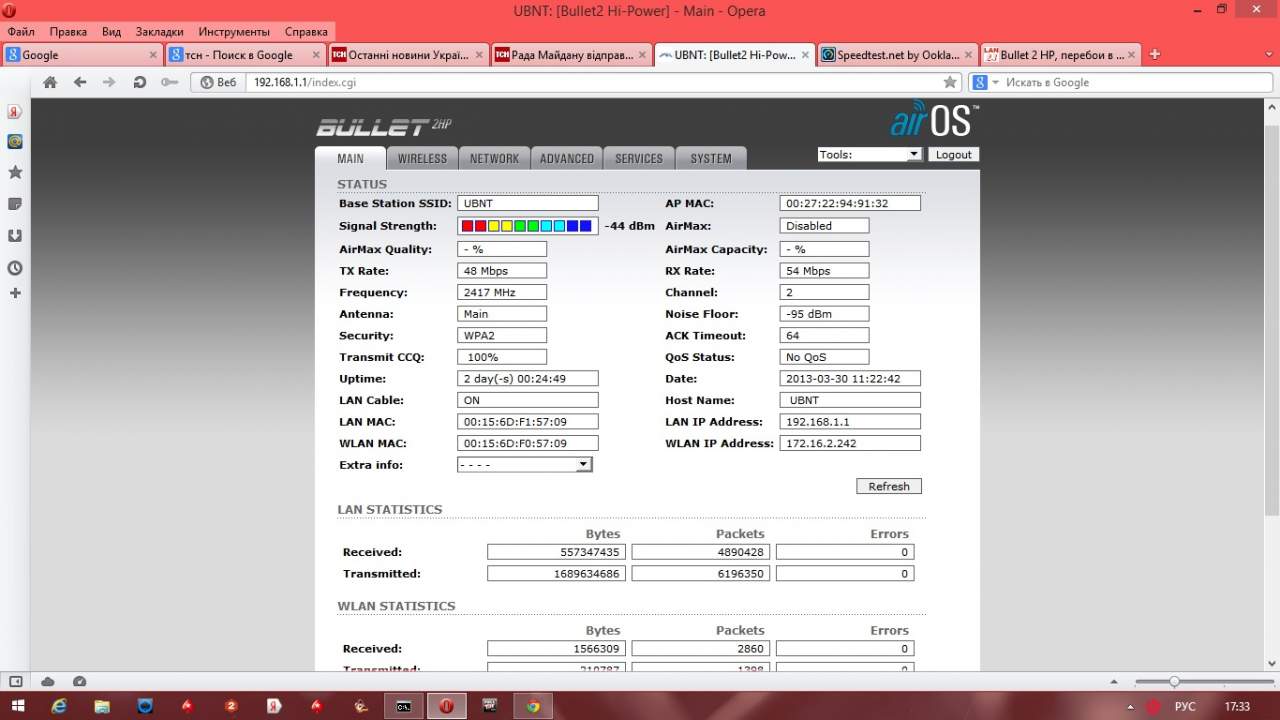Open the Закладки menu

pos(160,32)
